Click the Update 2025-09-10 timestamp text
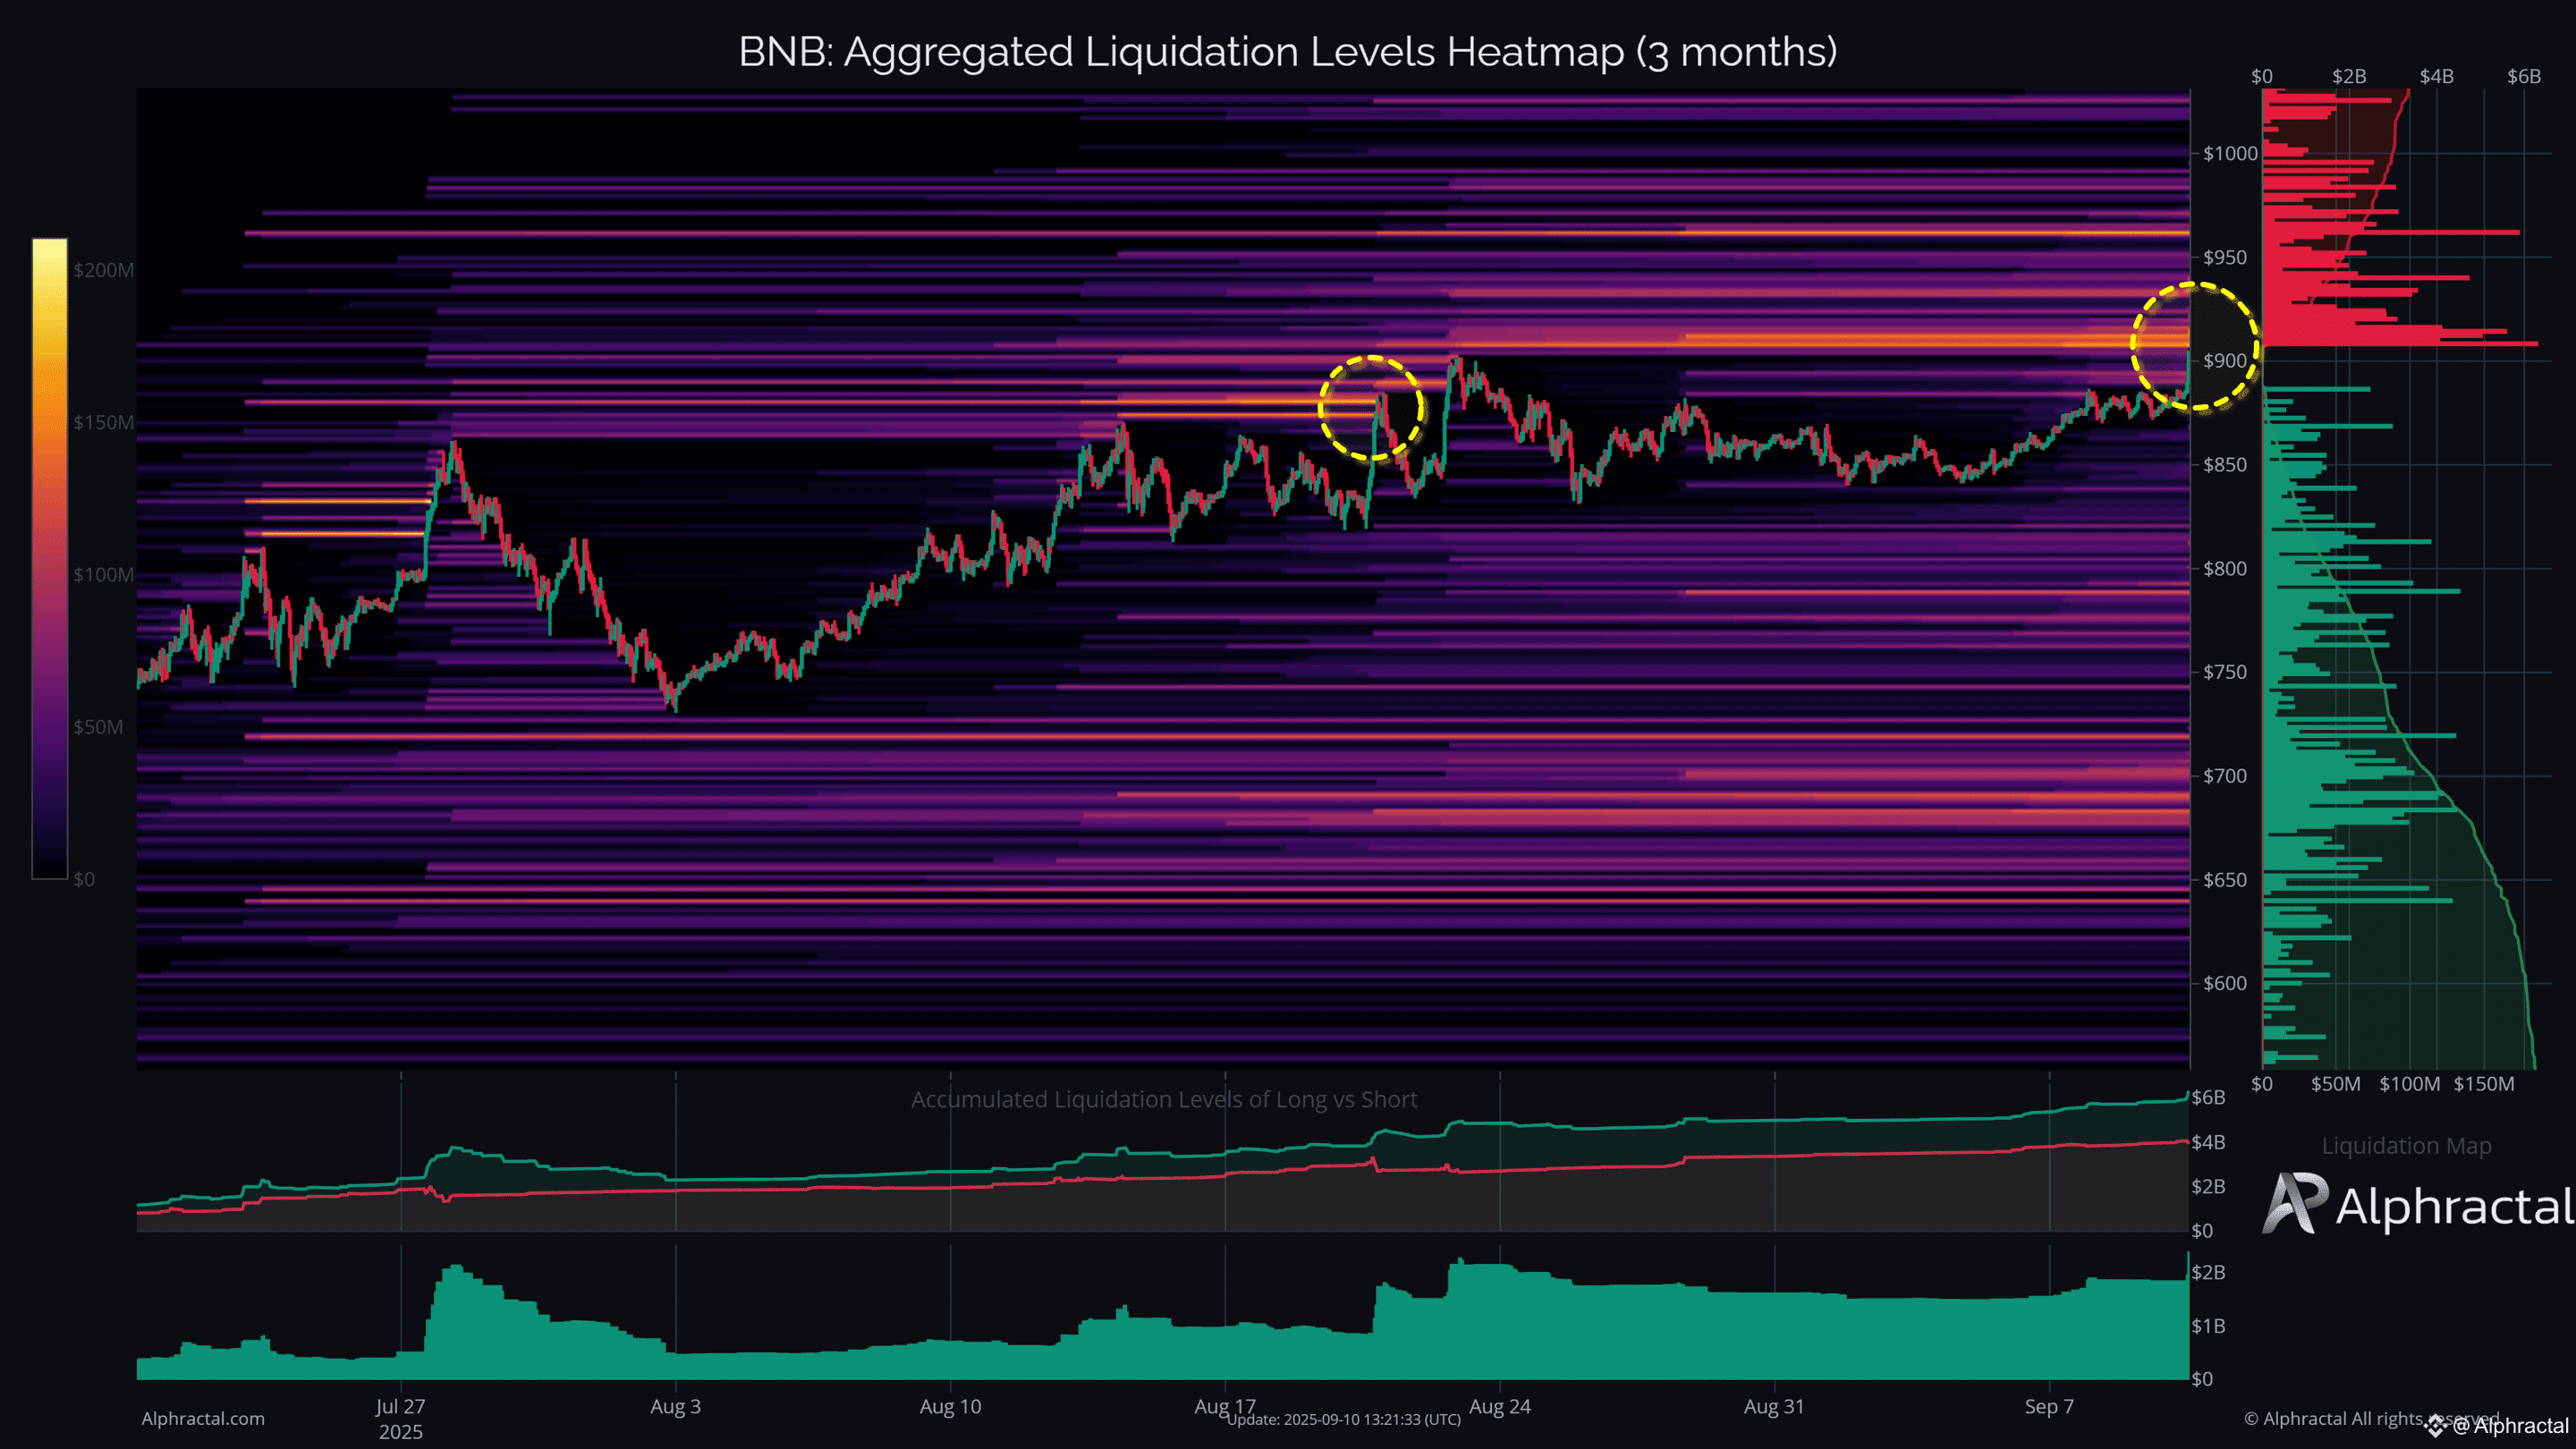Image resolution: width=2576 pixels, height=1449 pixels. click(1344, 1419)
